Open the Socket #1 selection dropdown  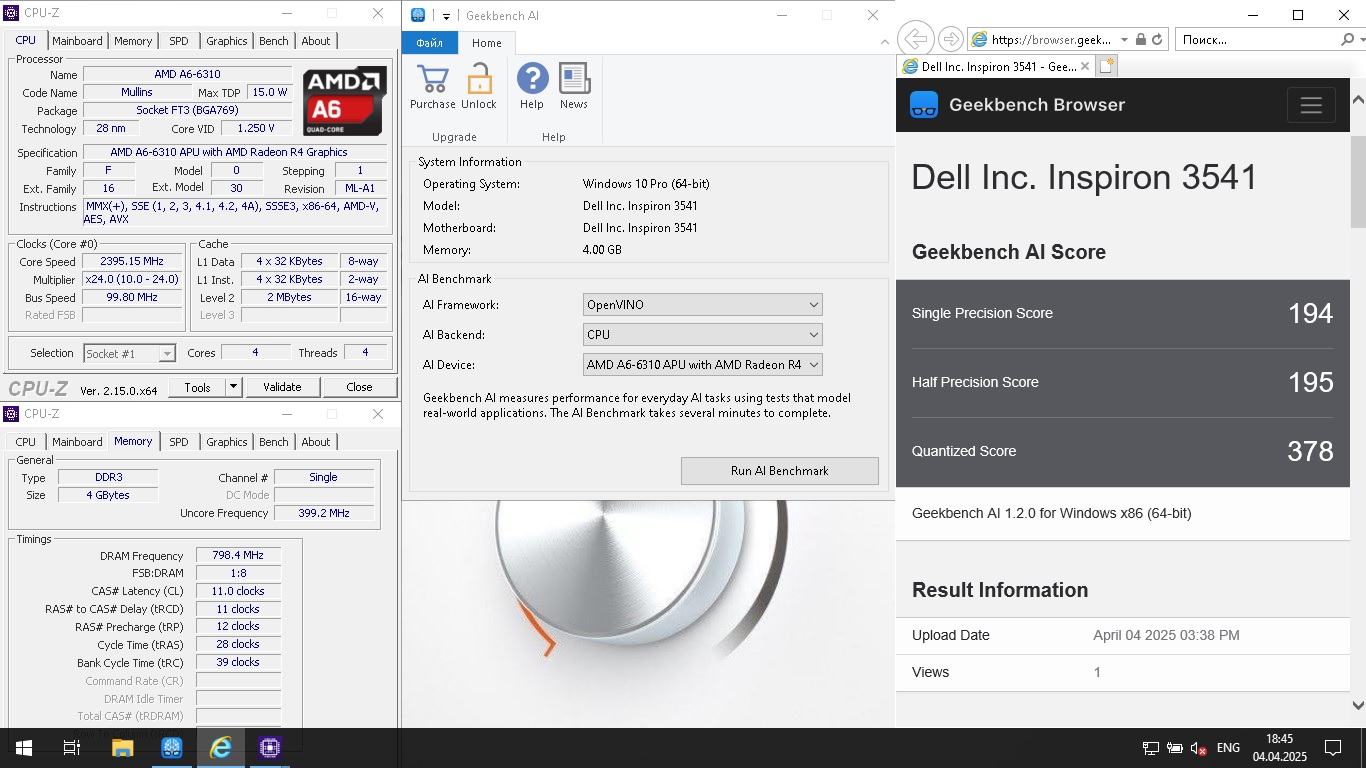(x=130, y=354)
